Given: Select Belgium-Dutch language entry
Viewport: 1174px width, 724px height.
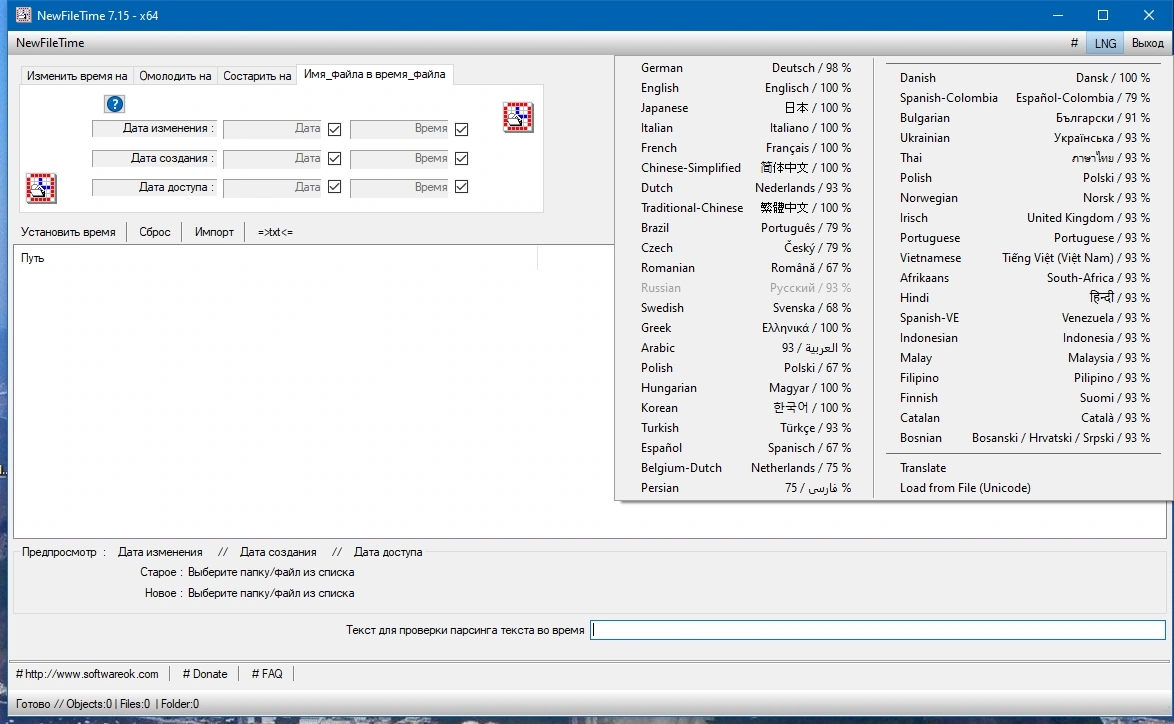Looking at the screenshot, I should pyautogui.click(x=746, y=468).
